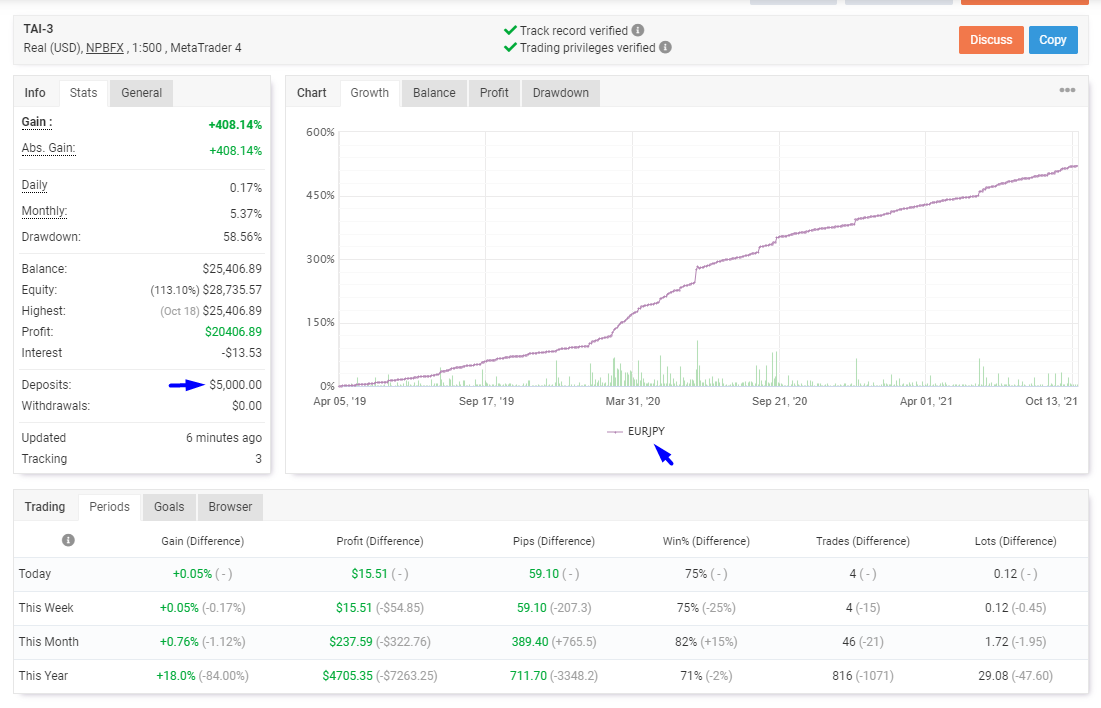The image size is (1101, 708).
Task: Click the info icon in Periods table header
Action: [68, 540]
